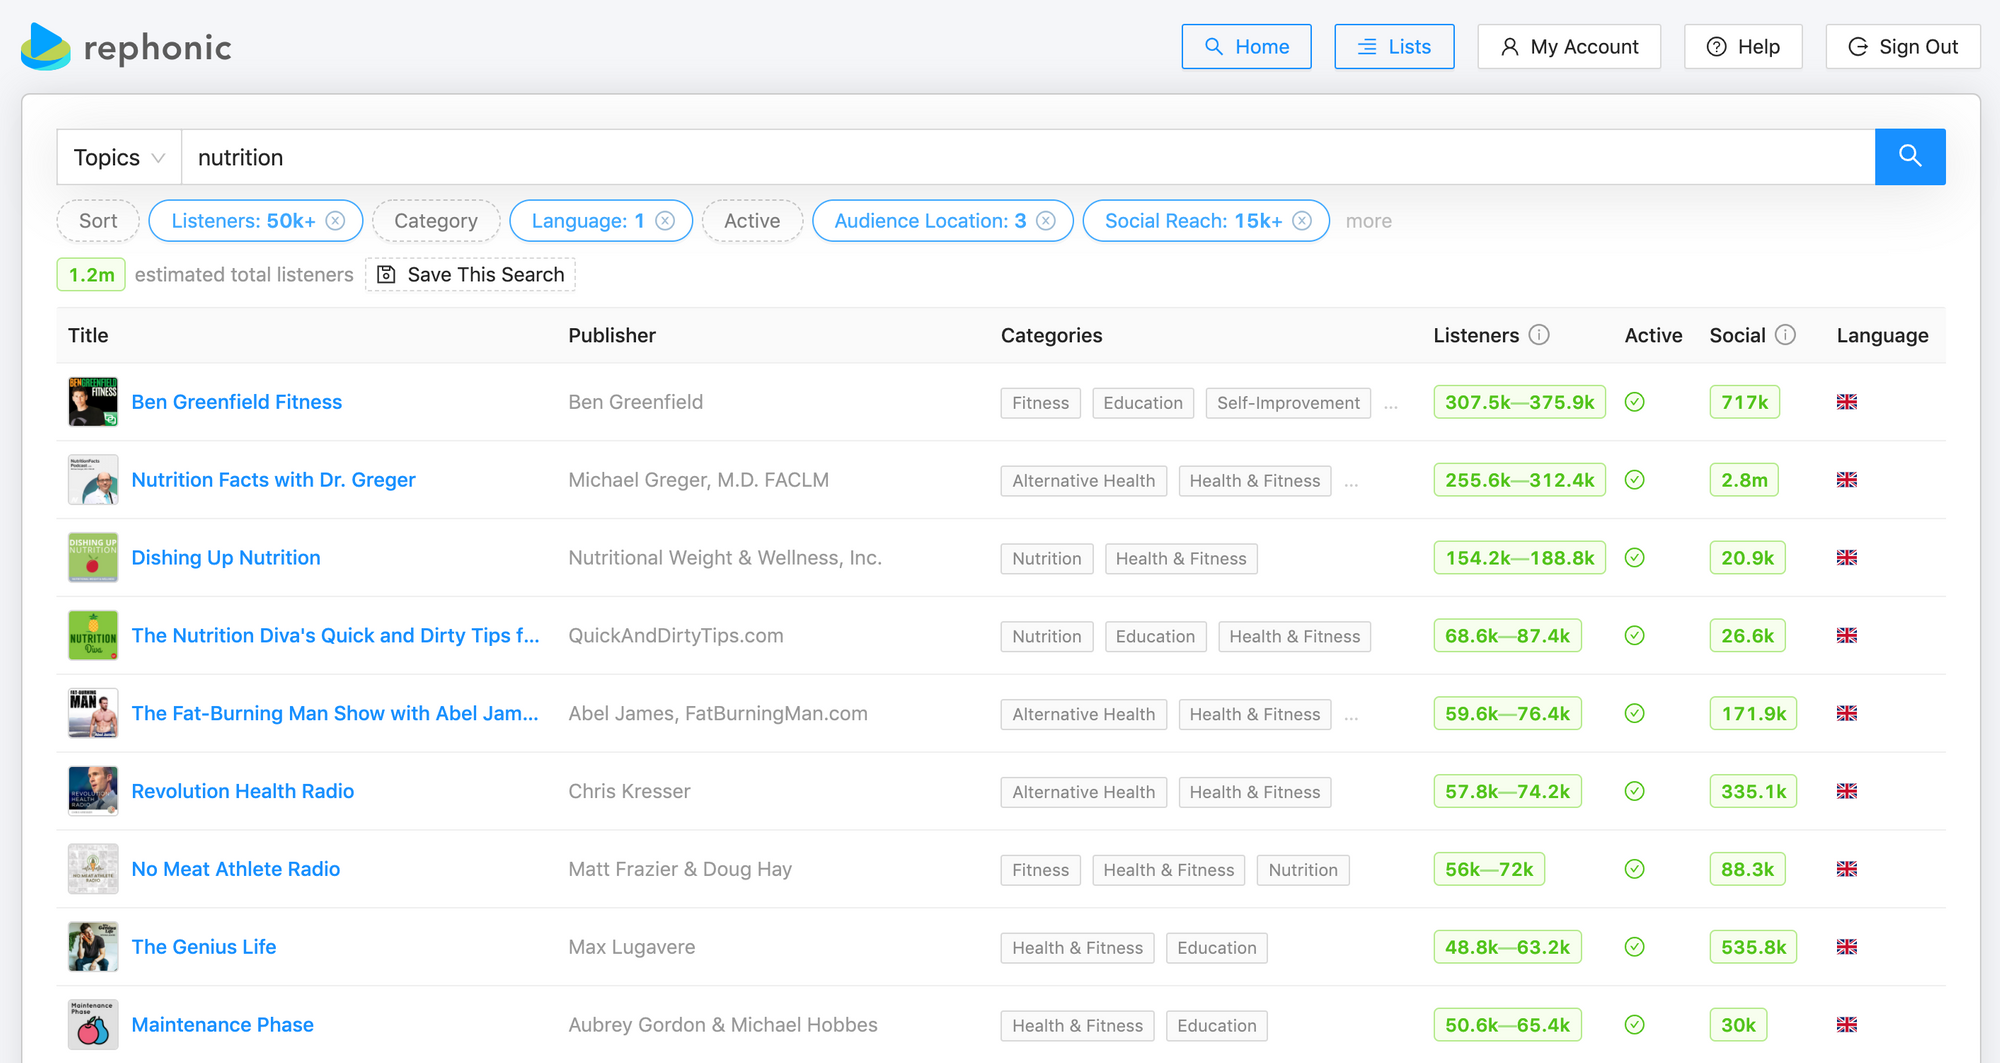Click publisher Aubrey Gordon & Michael Hobbes

[x=723, y=1025]
